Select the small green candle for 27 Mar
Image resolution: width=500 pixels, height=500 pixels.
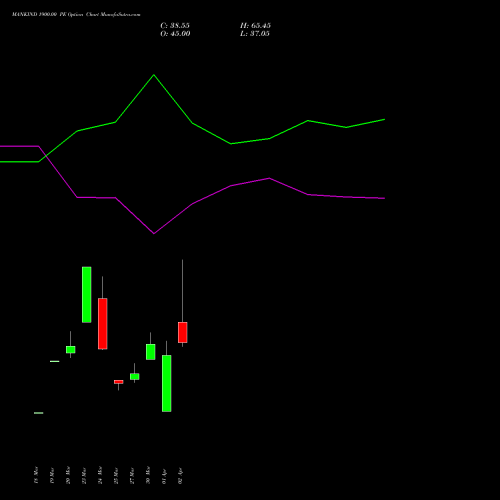tap(135, 376)
